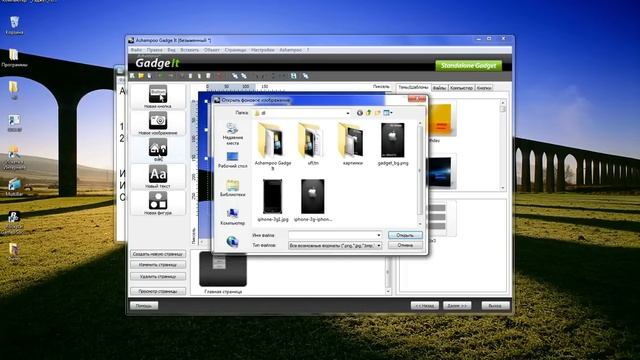
Task: Click the green Standalone Gadget button
Action: [469, 65]
